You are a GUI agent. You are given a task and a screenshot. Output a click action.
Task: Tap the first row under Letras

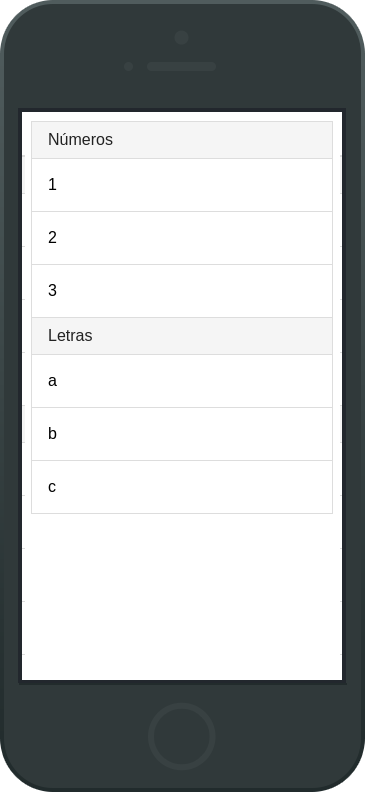182,381
